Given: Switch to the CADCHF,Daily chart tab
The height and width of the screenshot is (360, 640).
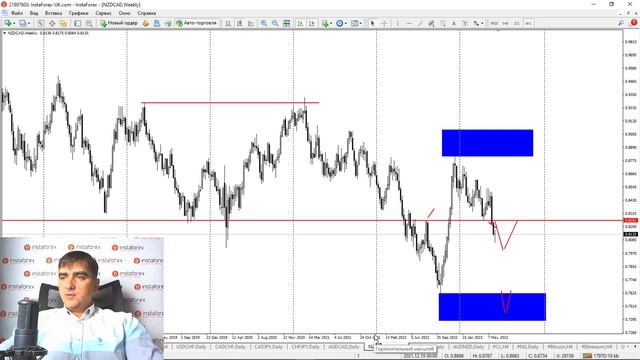Looking at the screenshot, I should pos(230,347).
